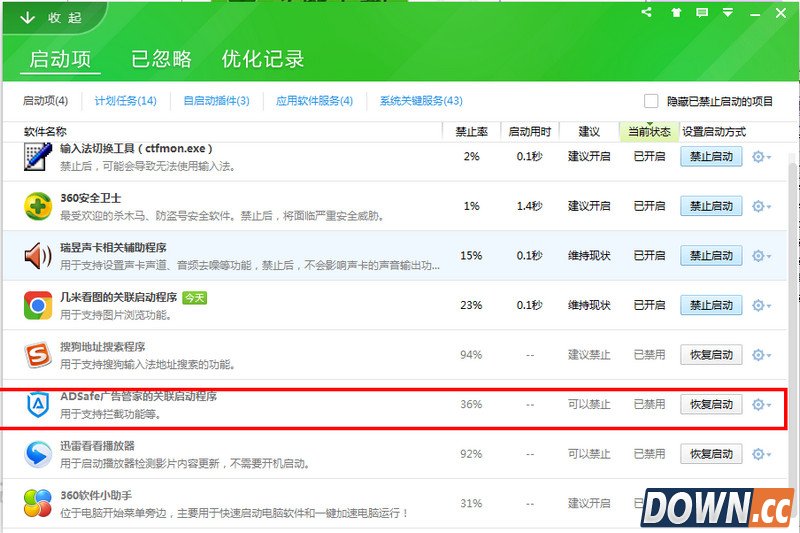Sort by 启动用时 column header
This screenshot has height=533, width=800.
coord(530,132)
